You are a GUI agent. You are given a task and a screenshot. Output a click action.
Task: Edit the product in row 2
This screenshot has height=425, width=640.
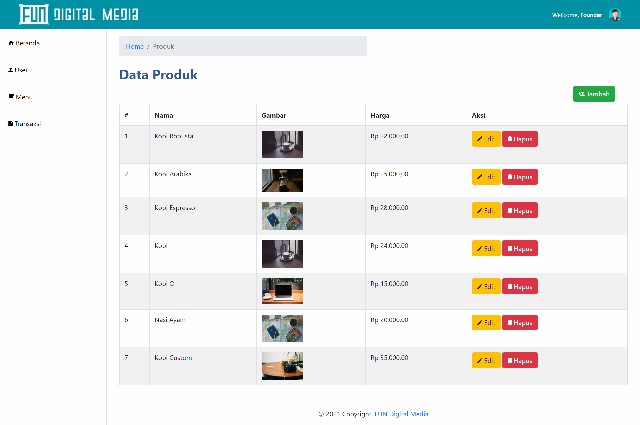tap(486, 177)
